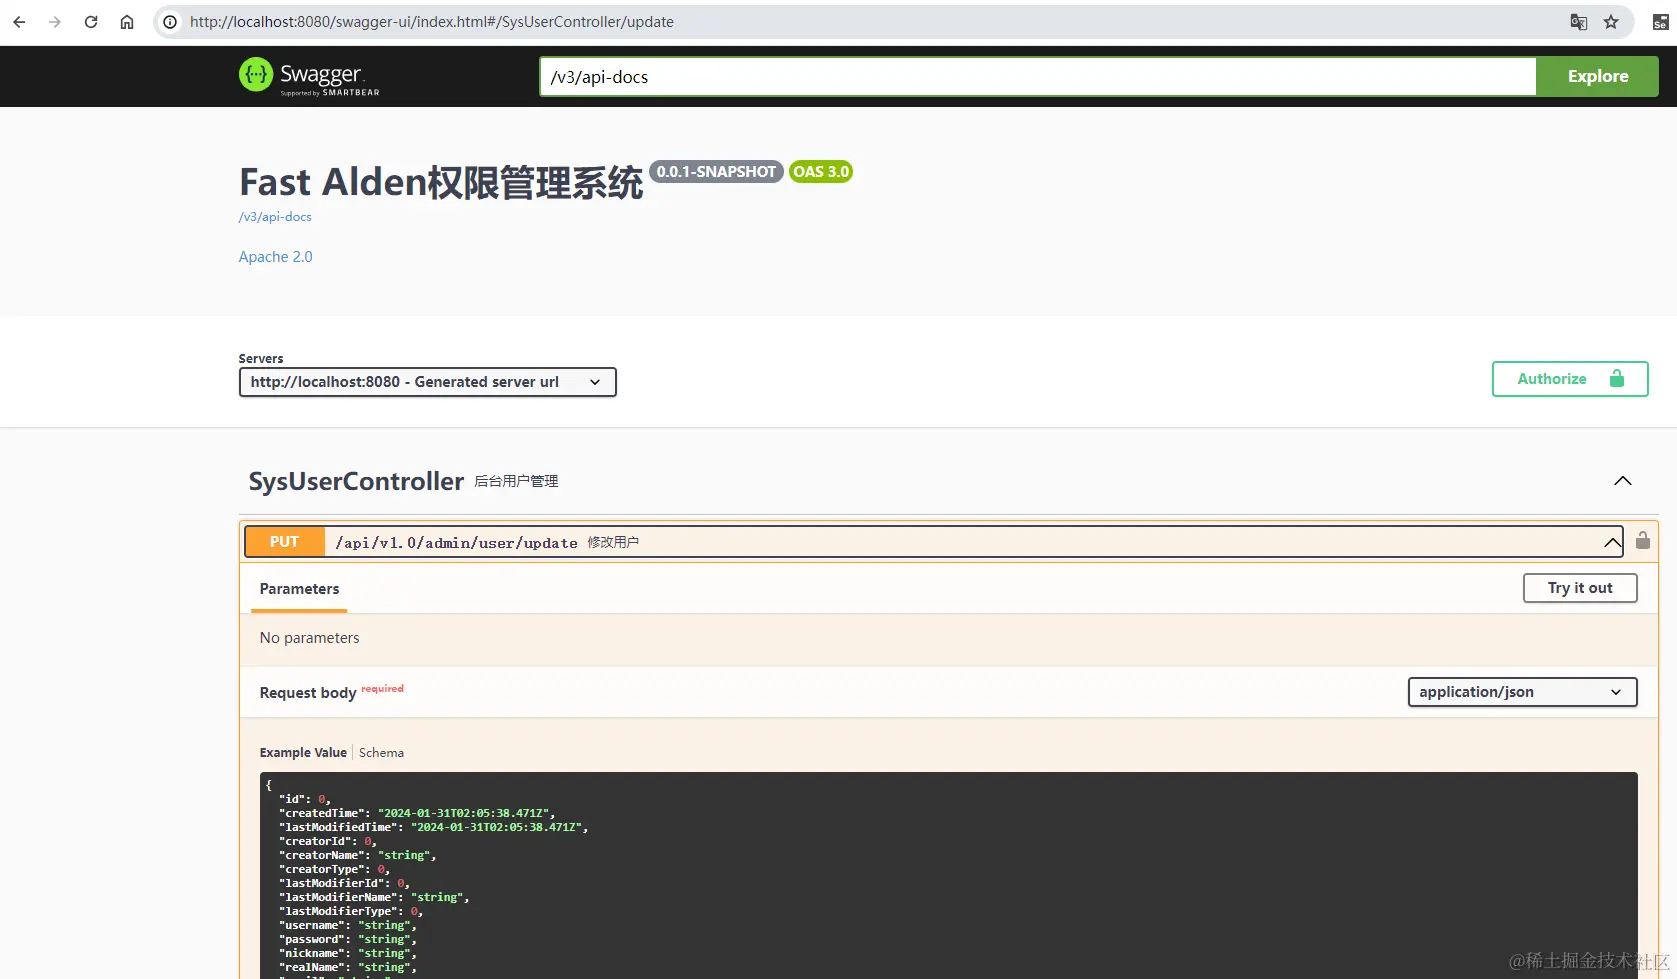1677x979 pixels.
Task: Click inside the api-docs search field
Action: click(x=1036, y=76)
